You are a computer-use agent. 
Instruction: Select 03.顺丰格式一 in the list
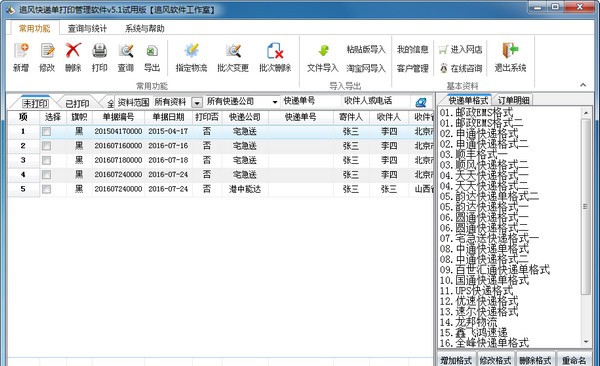(473, 155)
